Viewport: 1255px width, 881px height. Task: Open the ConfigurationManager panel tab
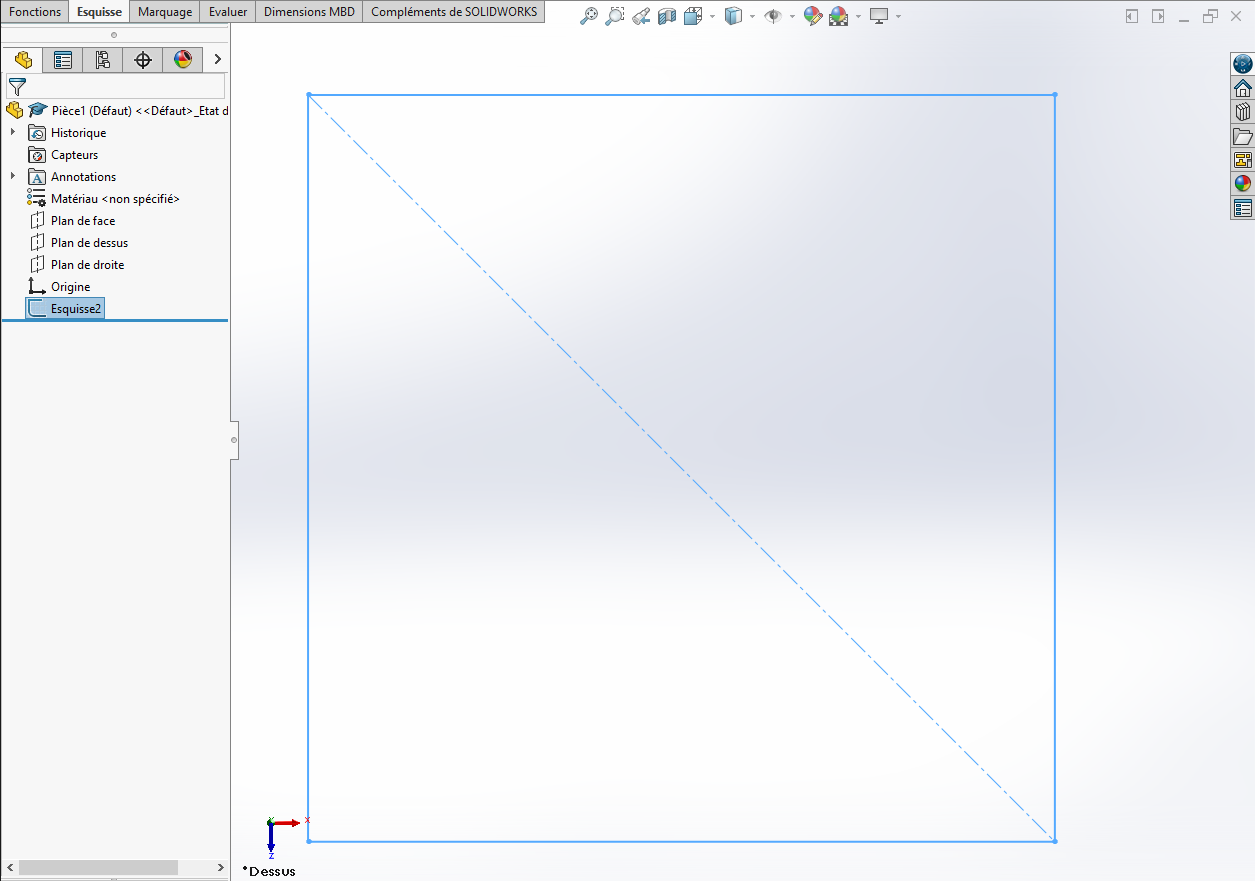(x=103, y=60)
